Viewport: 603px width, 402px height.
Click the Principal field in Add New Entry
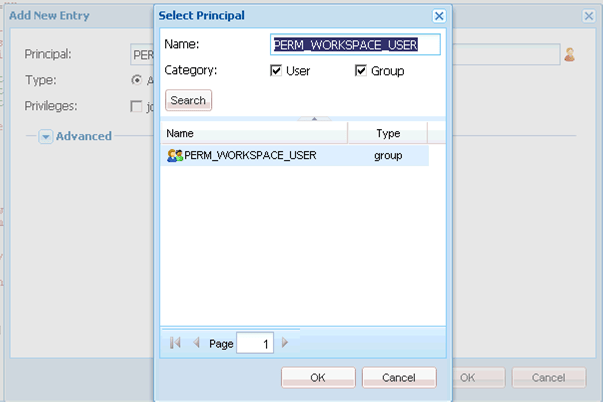pos(506,55)
